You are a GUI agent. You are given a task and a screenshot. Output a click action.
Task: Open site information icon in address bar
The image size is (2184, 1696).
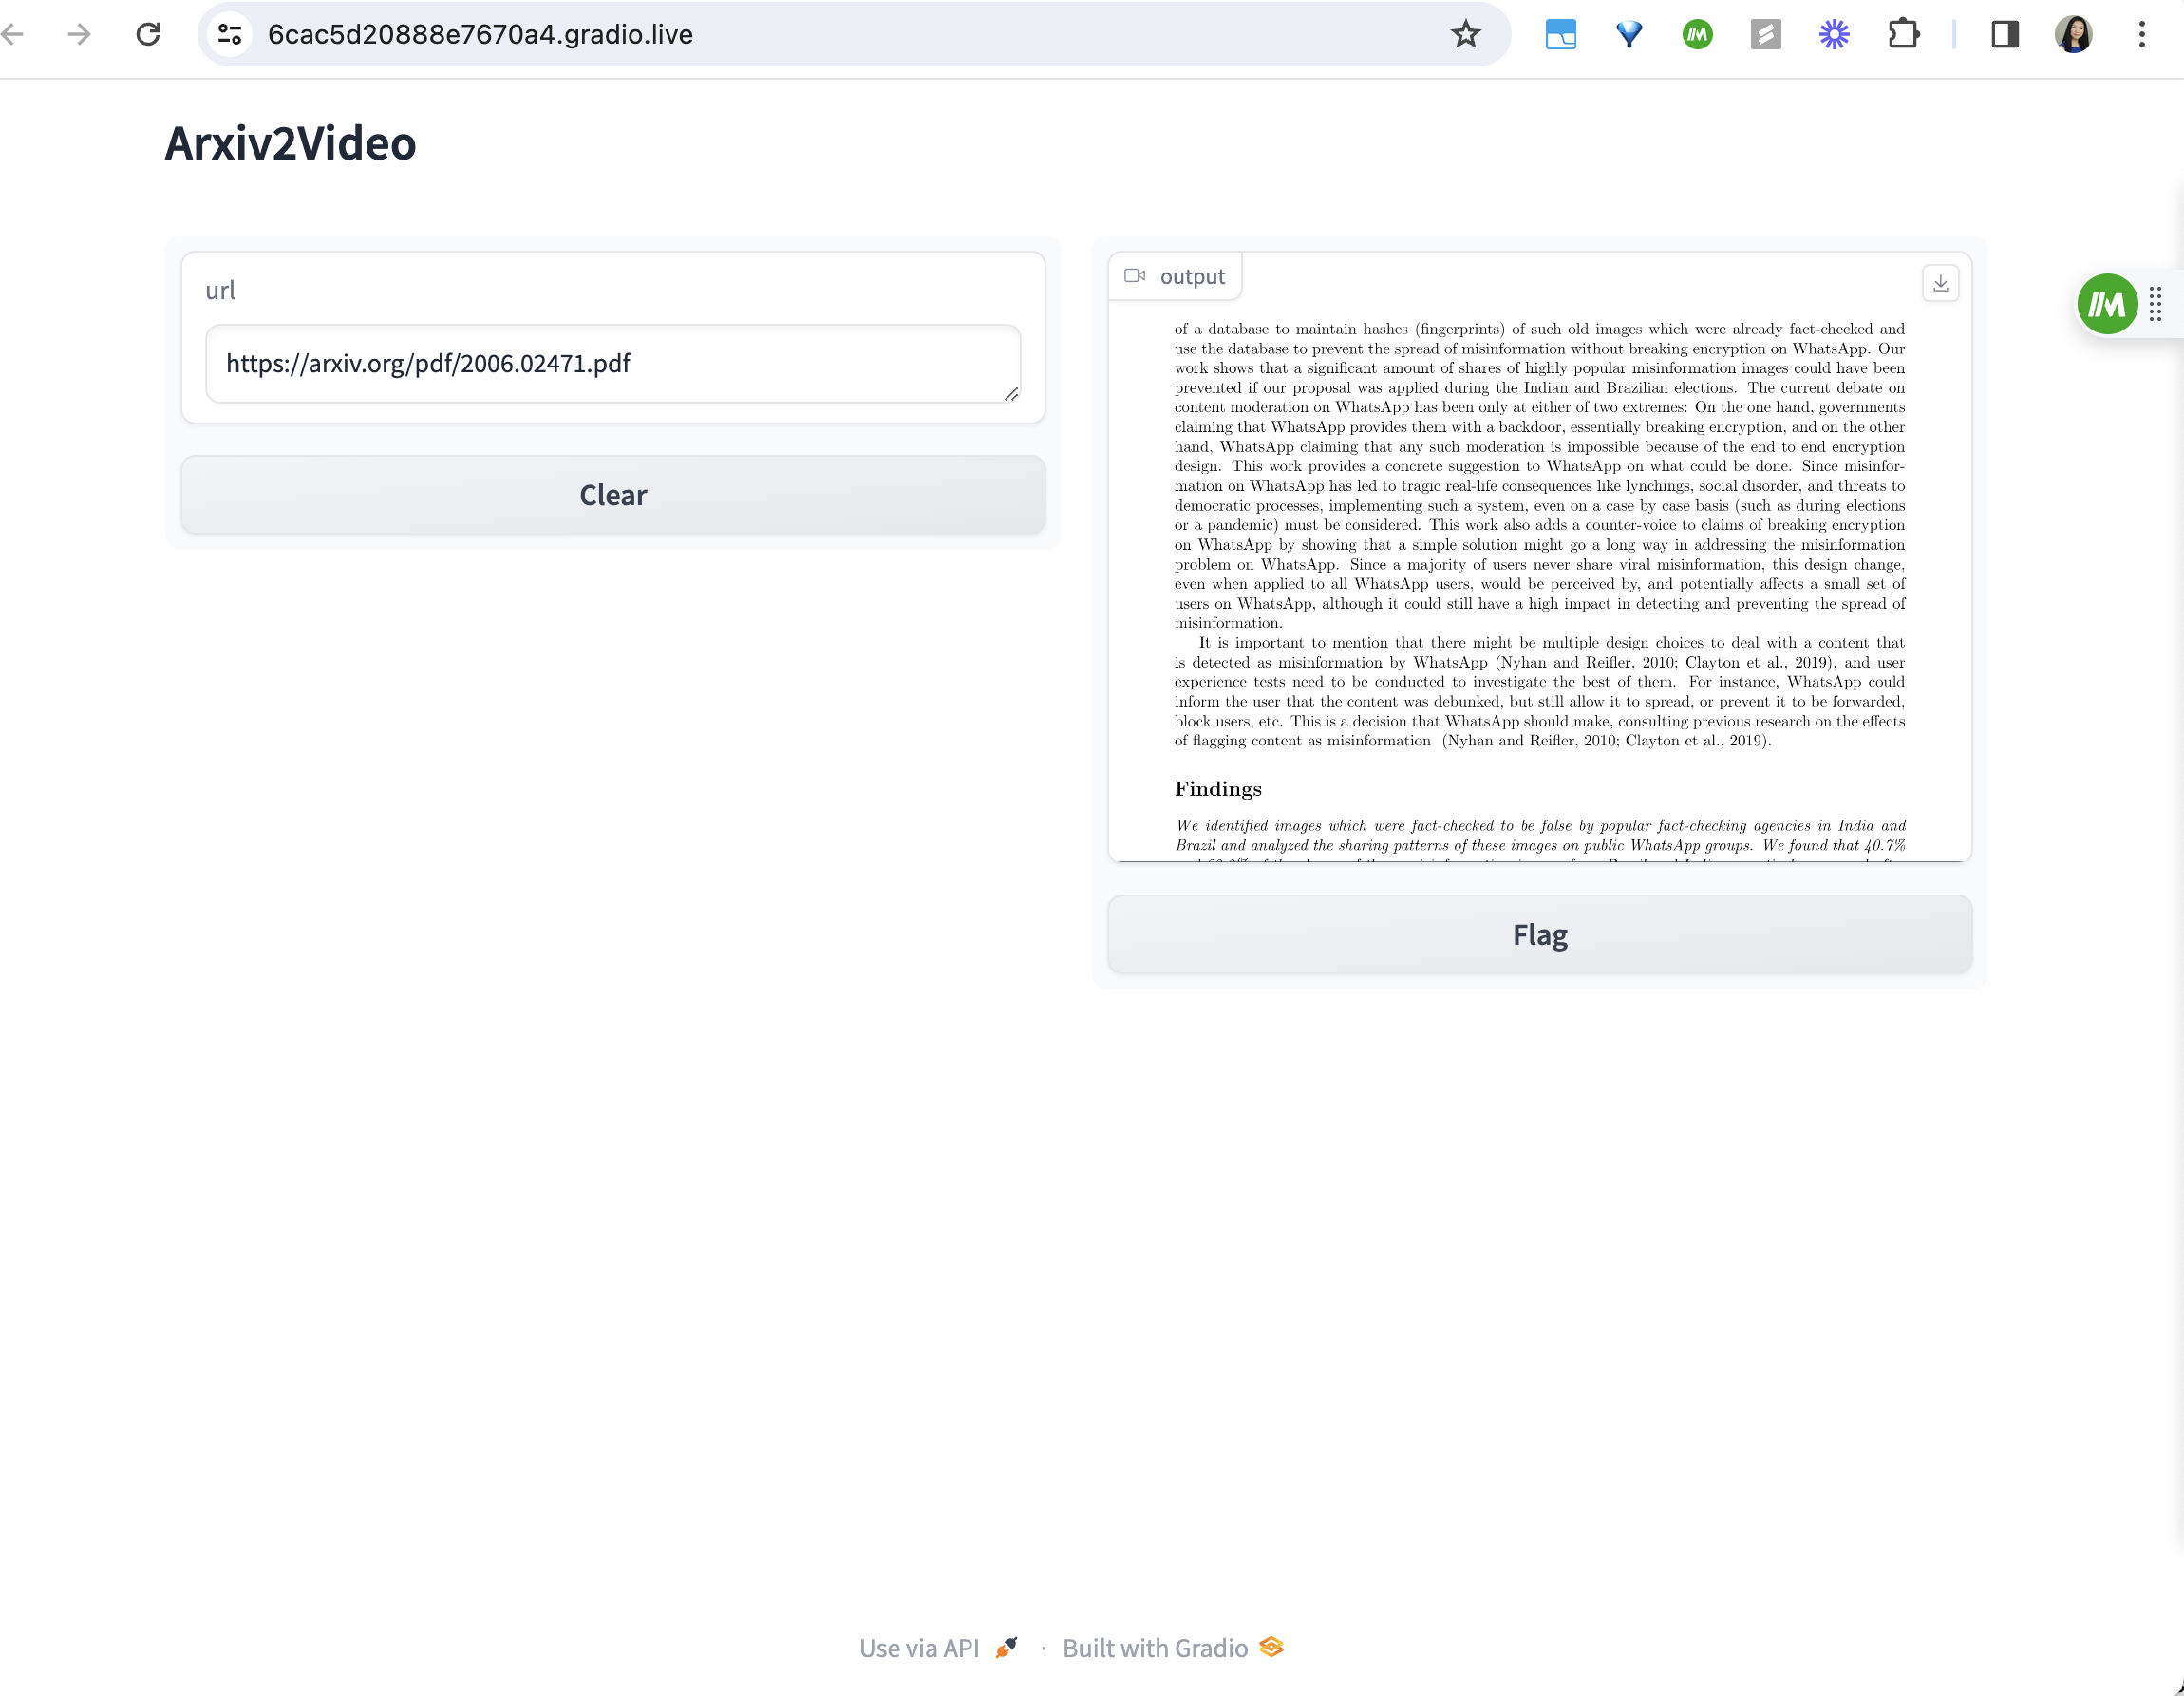click(230, 35)
